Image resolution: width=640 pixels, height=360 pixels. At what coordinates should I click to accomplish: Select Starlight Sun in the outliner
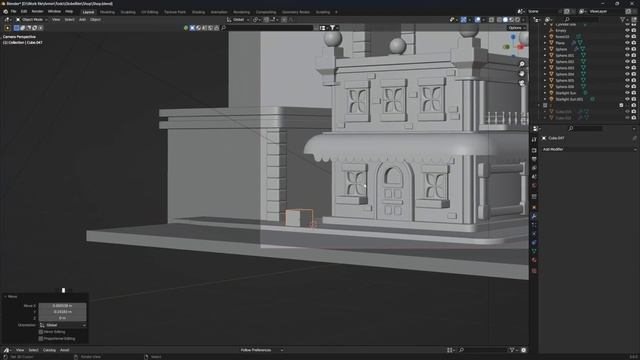(566, 93)
